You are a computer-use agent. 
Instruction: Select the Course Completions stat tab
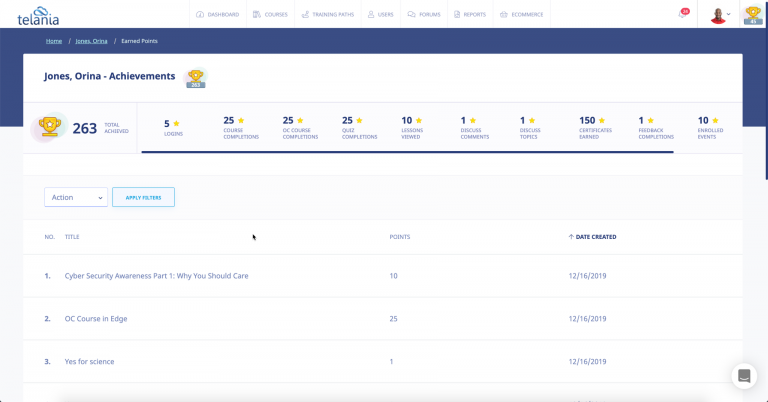click(x=241, y=127)
